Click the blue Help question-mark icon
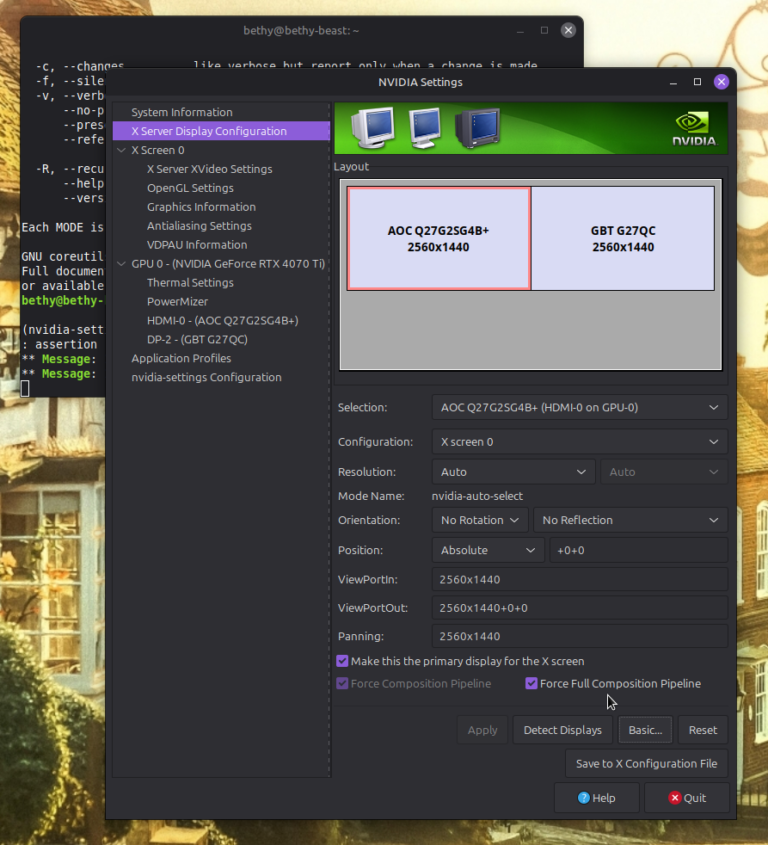Image resolution: width=768 pixels, height=845 pixels. click(x=584, y=798)
